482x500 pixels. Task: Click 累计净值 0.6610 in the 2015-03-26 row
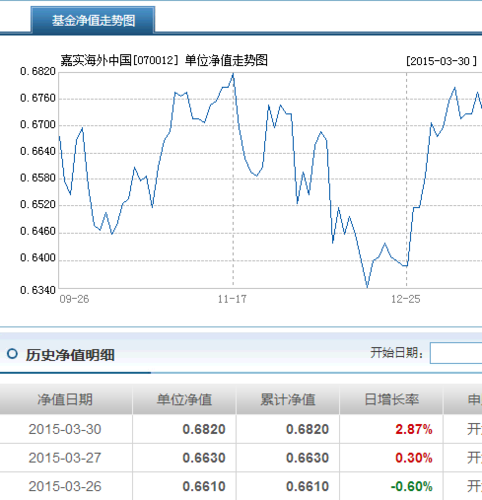point(308,486)
